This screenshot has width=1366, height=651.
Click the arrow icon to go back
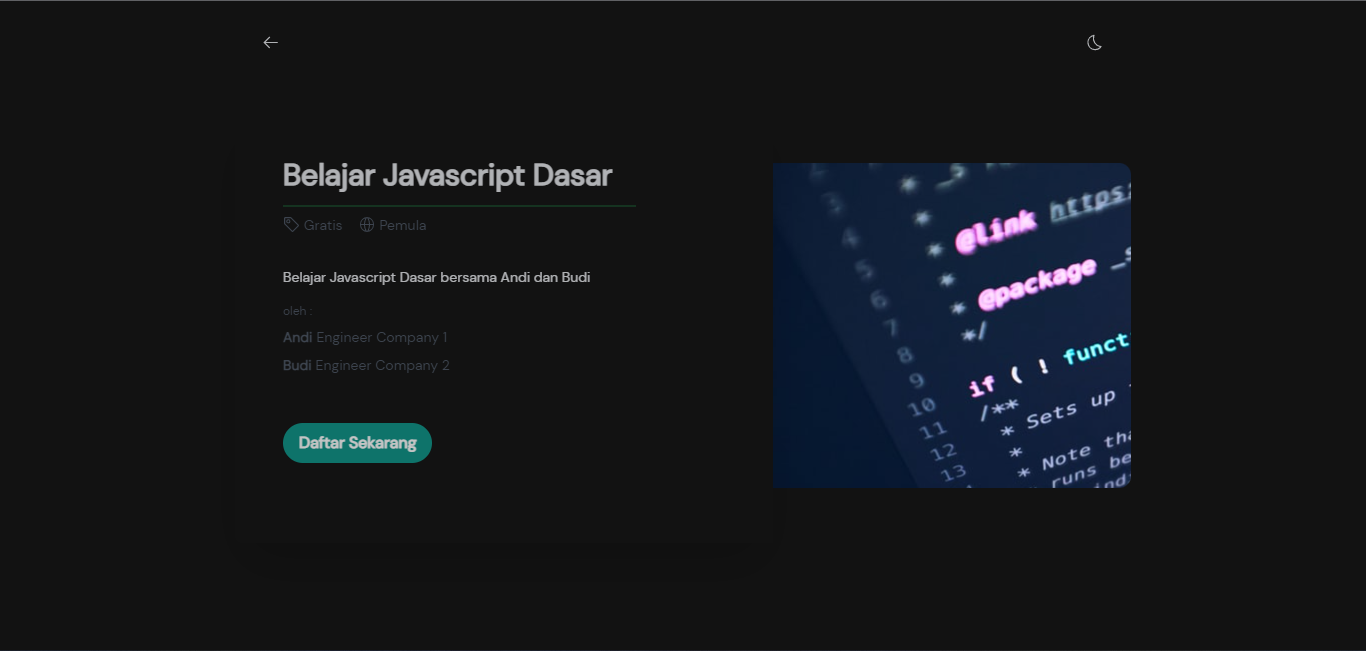point(270,42)
